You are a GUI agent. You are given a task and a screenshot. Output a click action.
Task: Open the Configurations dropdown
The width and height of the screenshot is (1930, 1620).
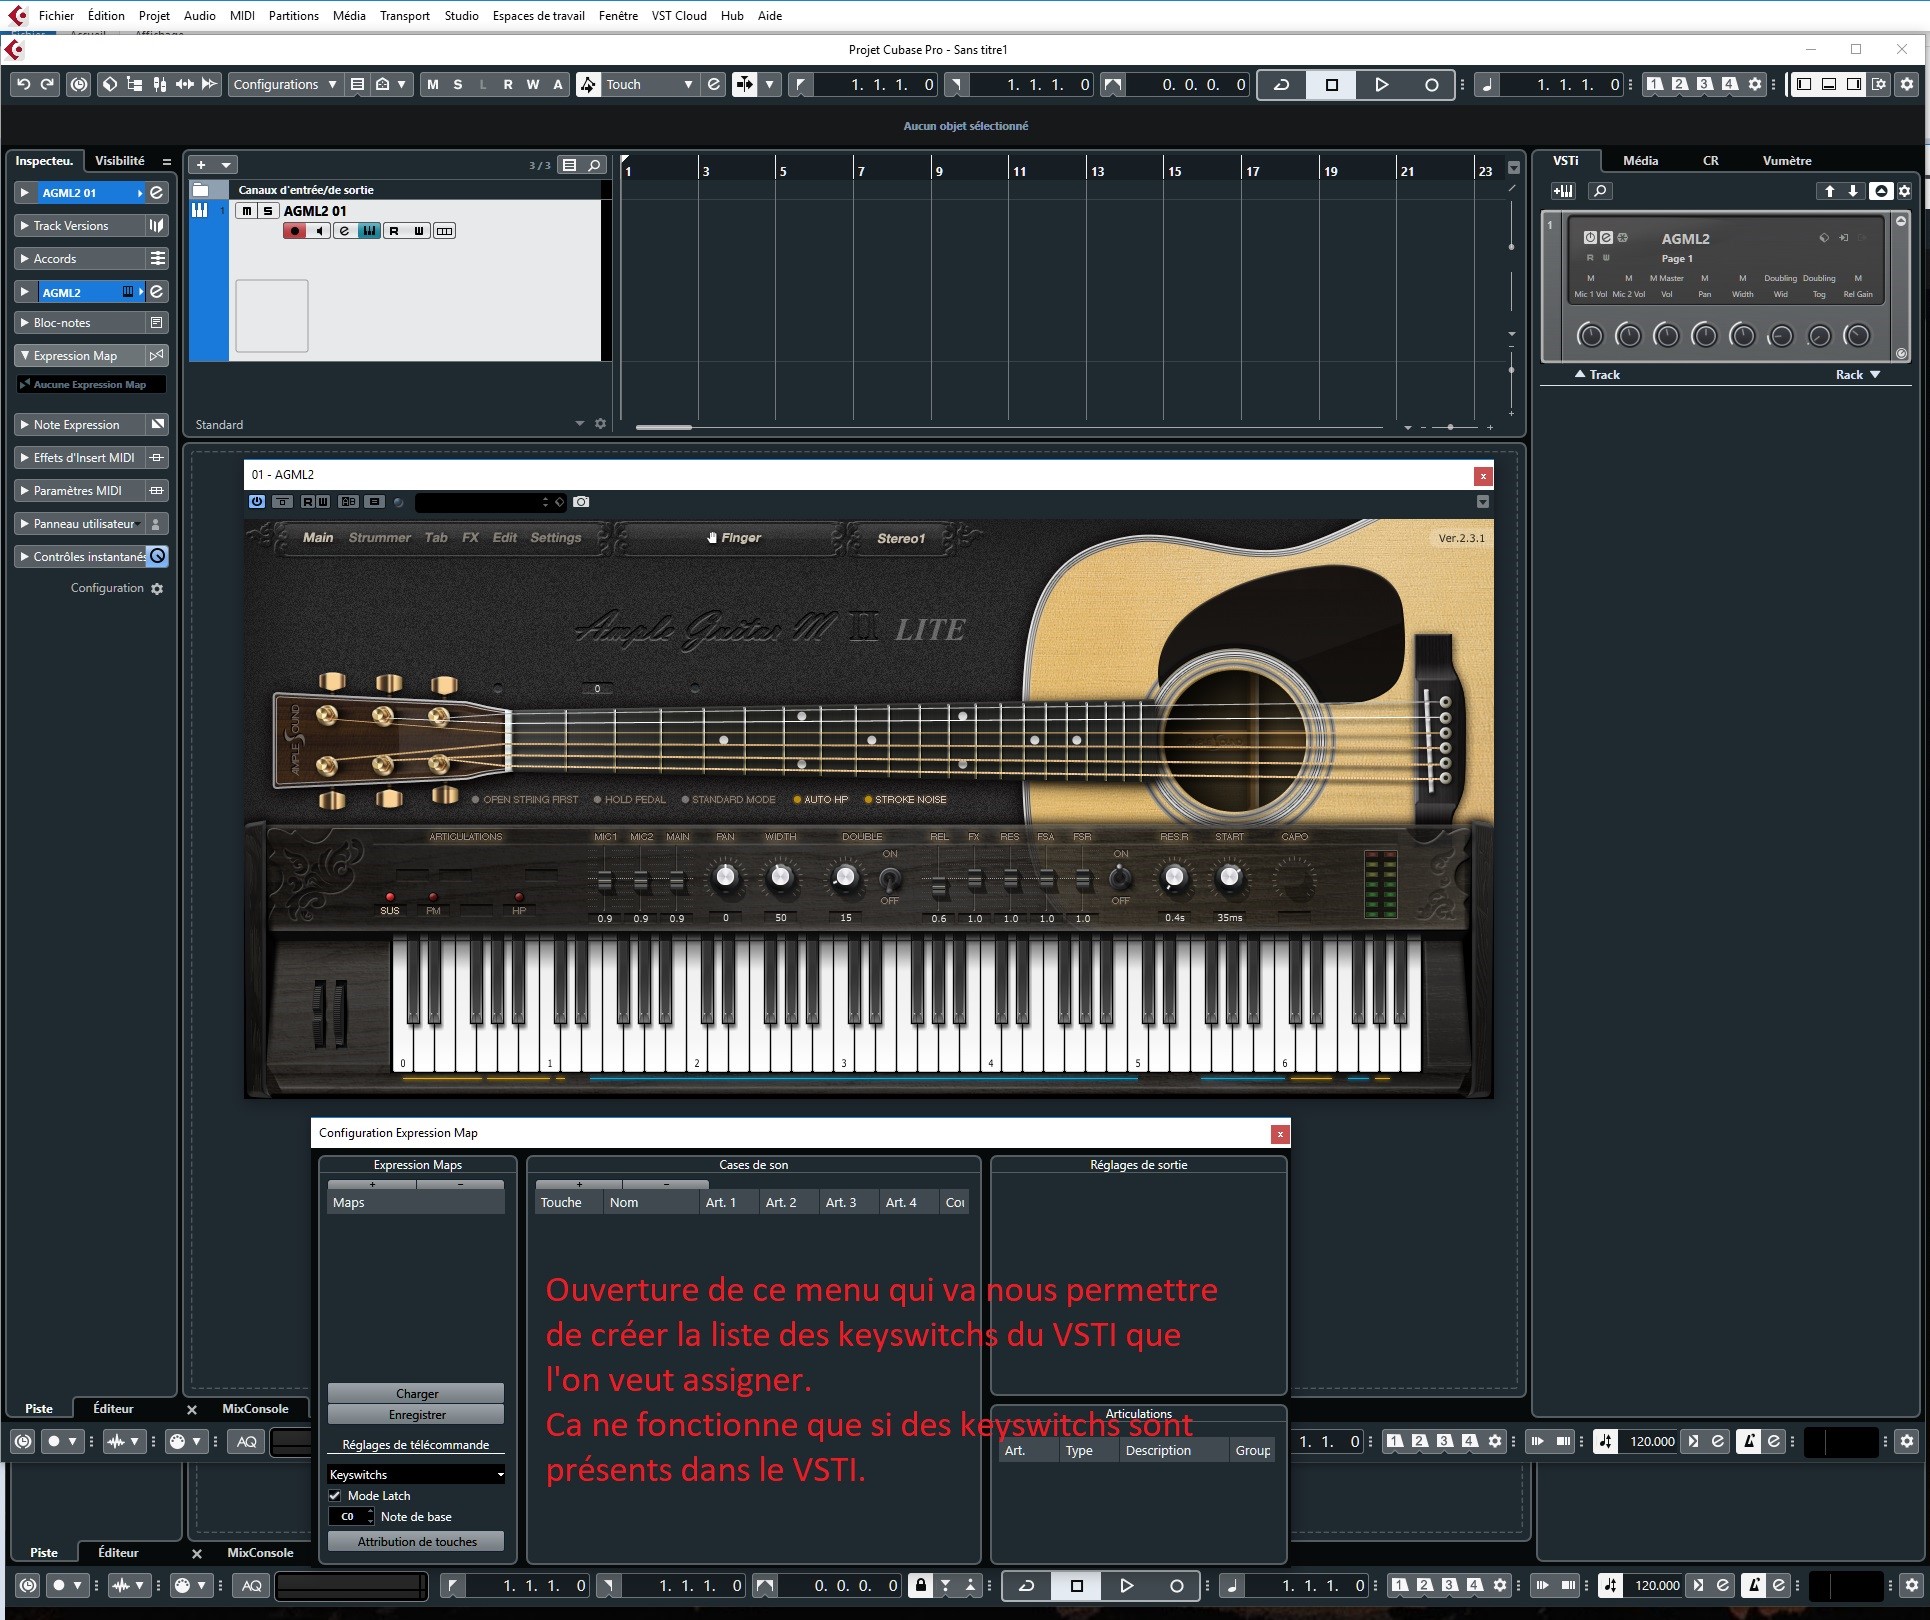click(284, 84)
